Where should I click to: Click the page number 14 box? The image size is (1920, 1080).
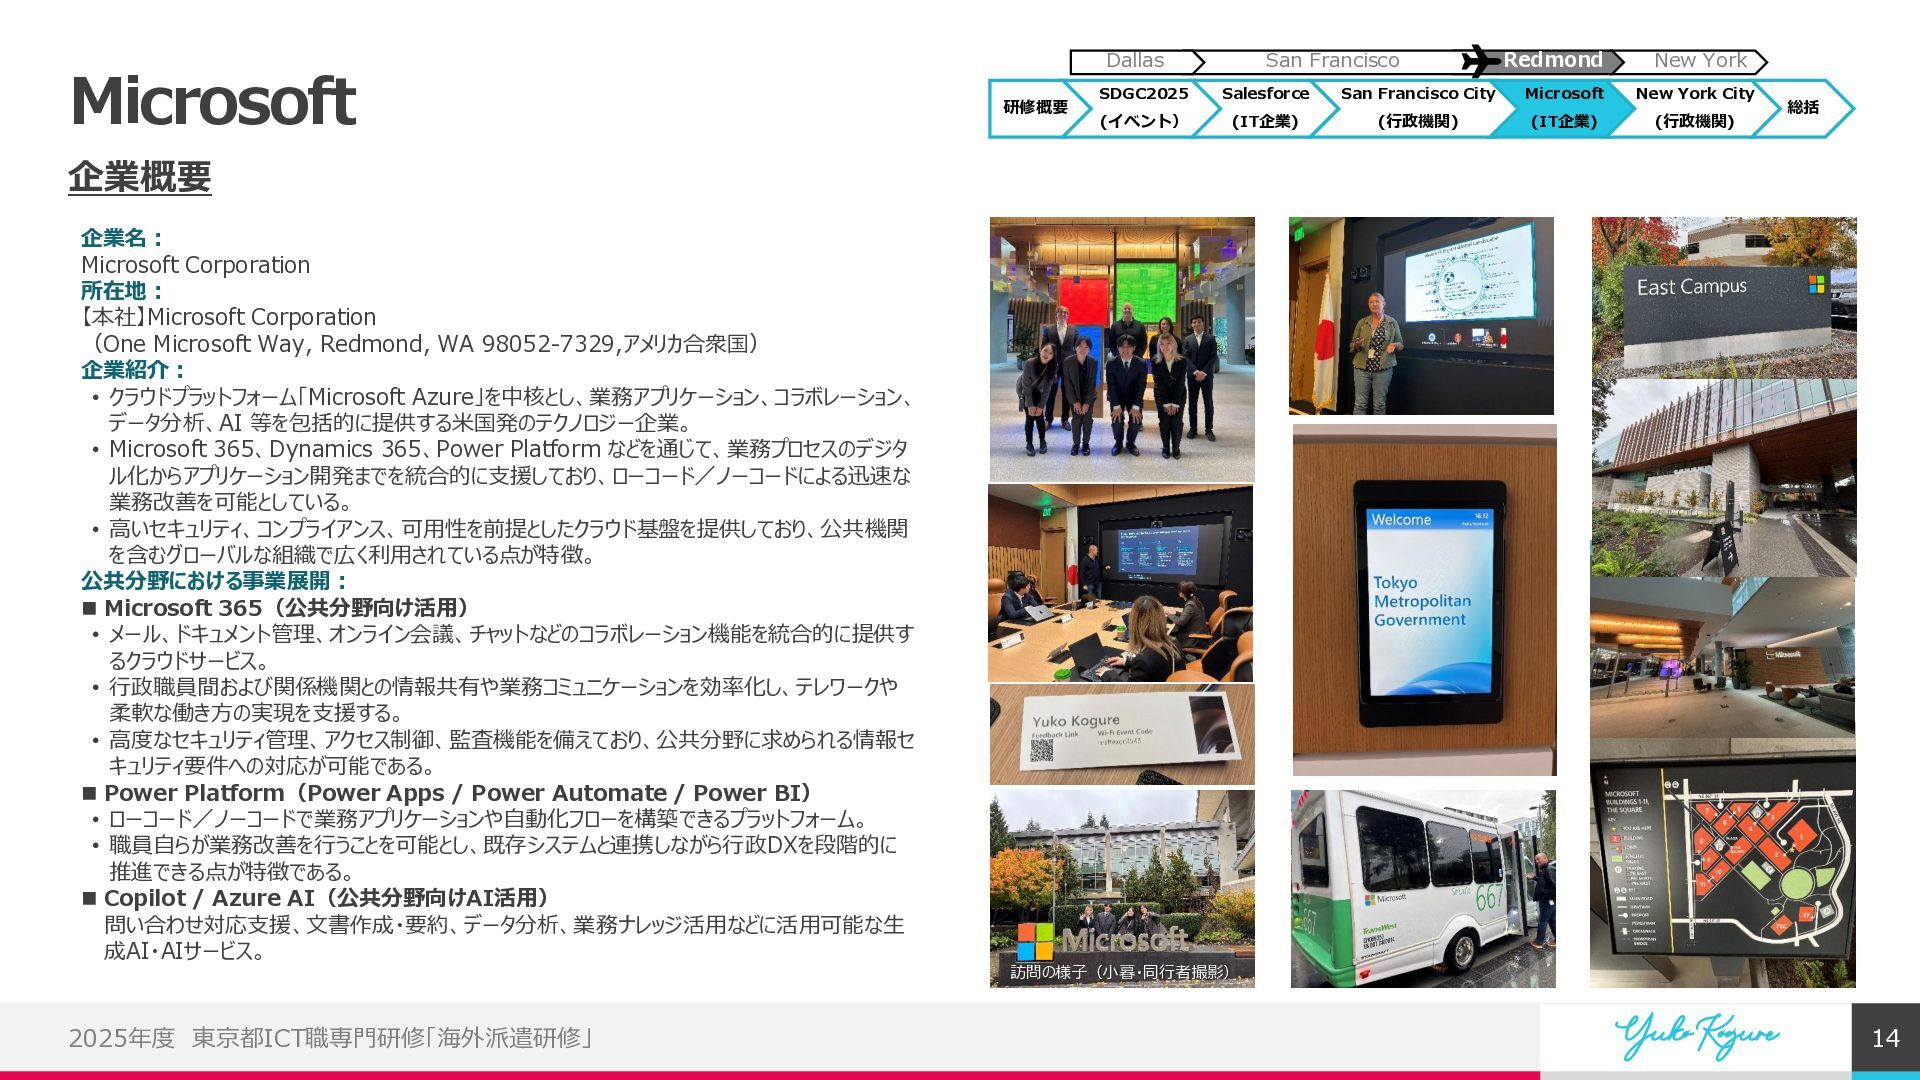pyautogui.click(x=1885, y=1038)
